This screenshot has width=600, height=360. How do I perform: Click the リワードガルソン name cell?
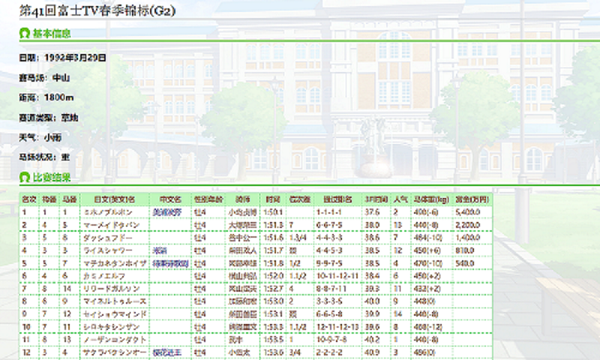click(114, 289)
